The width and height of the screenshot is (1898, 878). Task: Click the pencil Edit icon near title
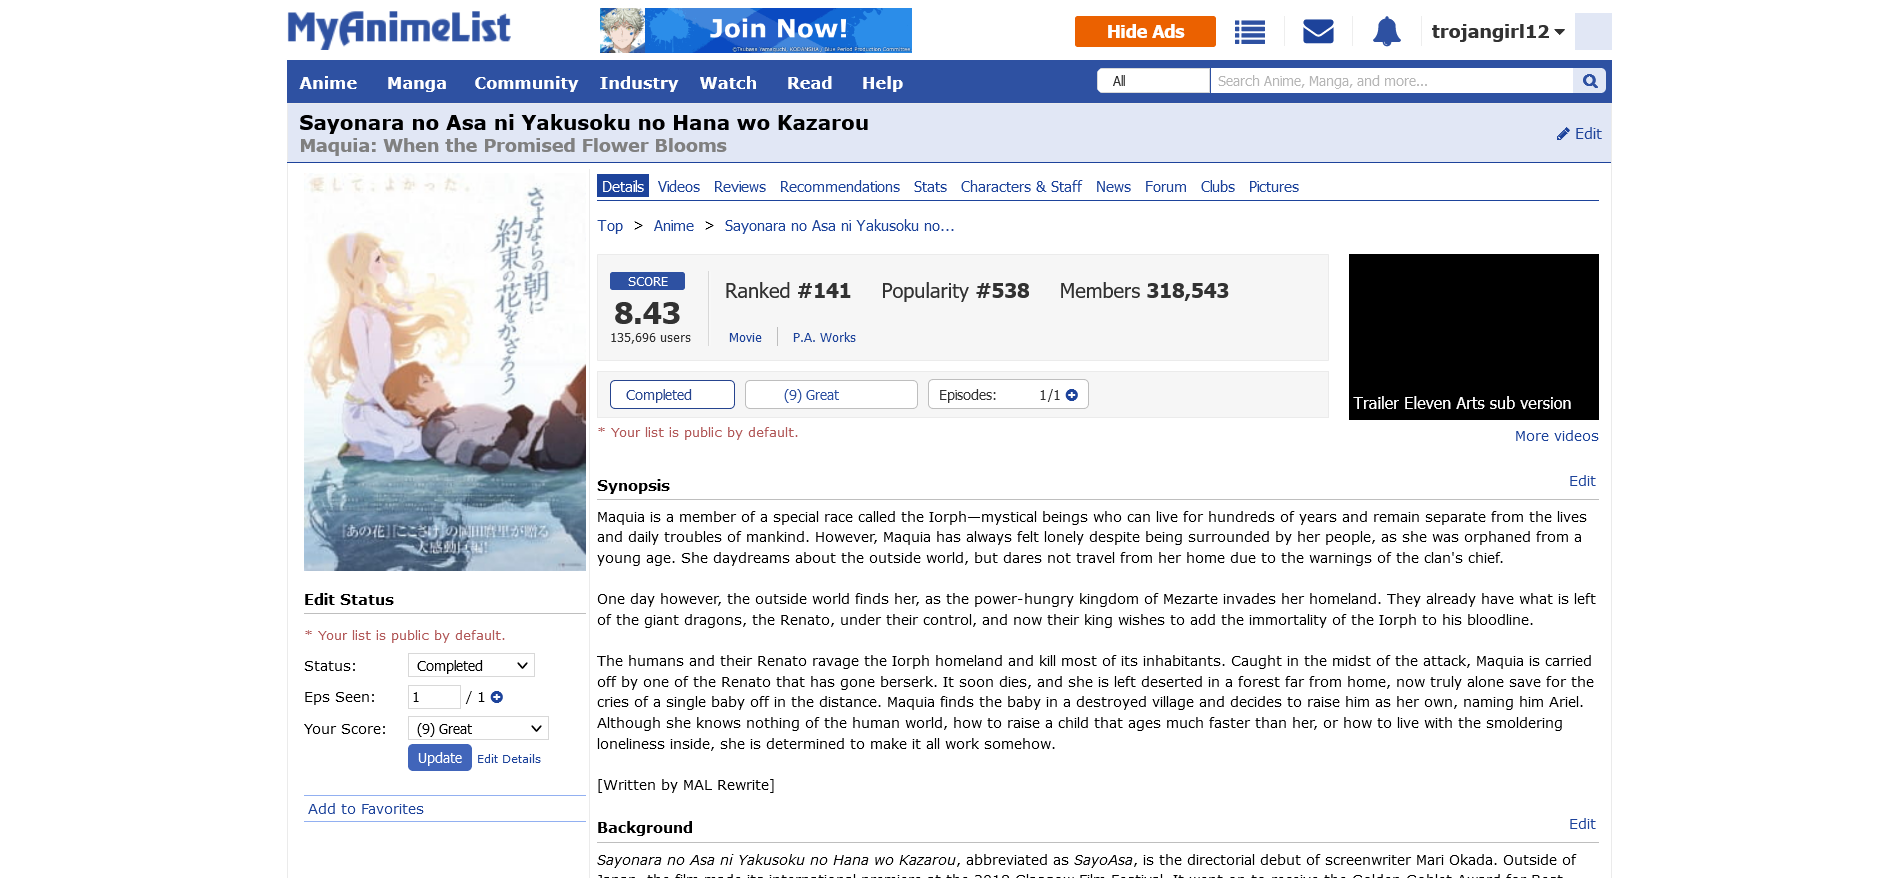tap(1579, 134)
